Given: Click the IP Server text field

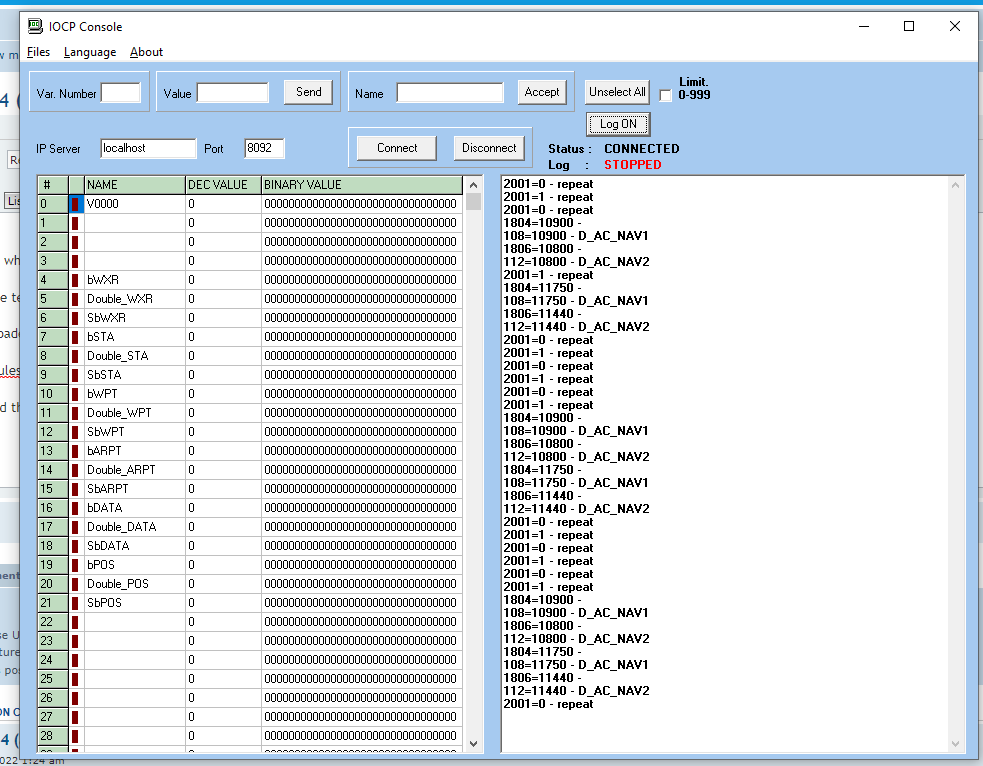Looking at the screenshot, I should pyautogui.click(x=148, y=148).
